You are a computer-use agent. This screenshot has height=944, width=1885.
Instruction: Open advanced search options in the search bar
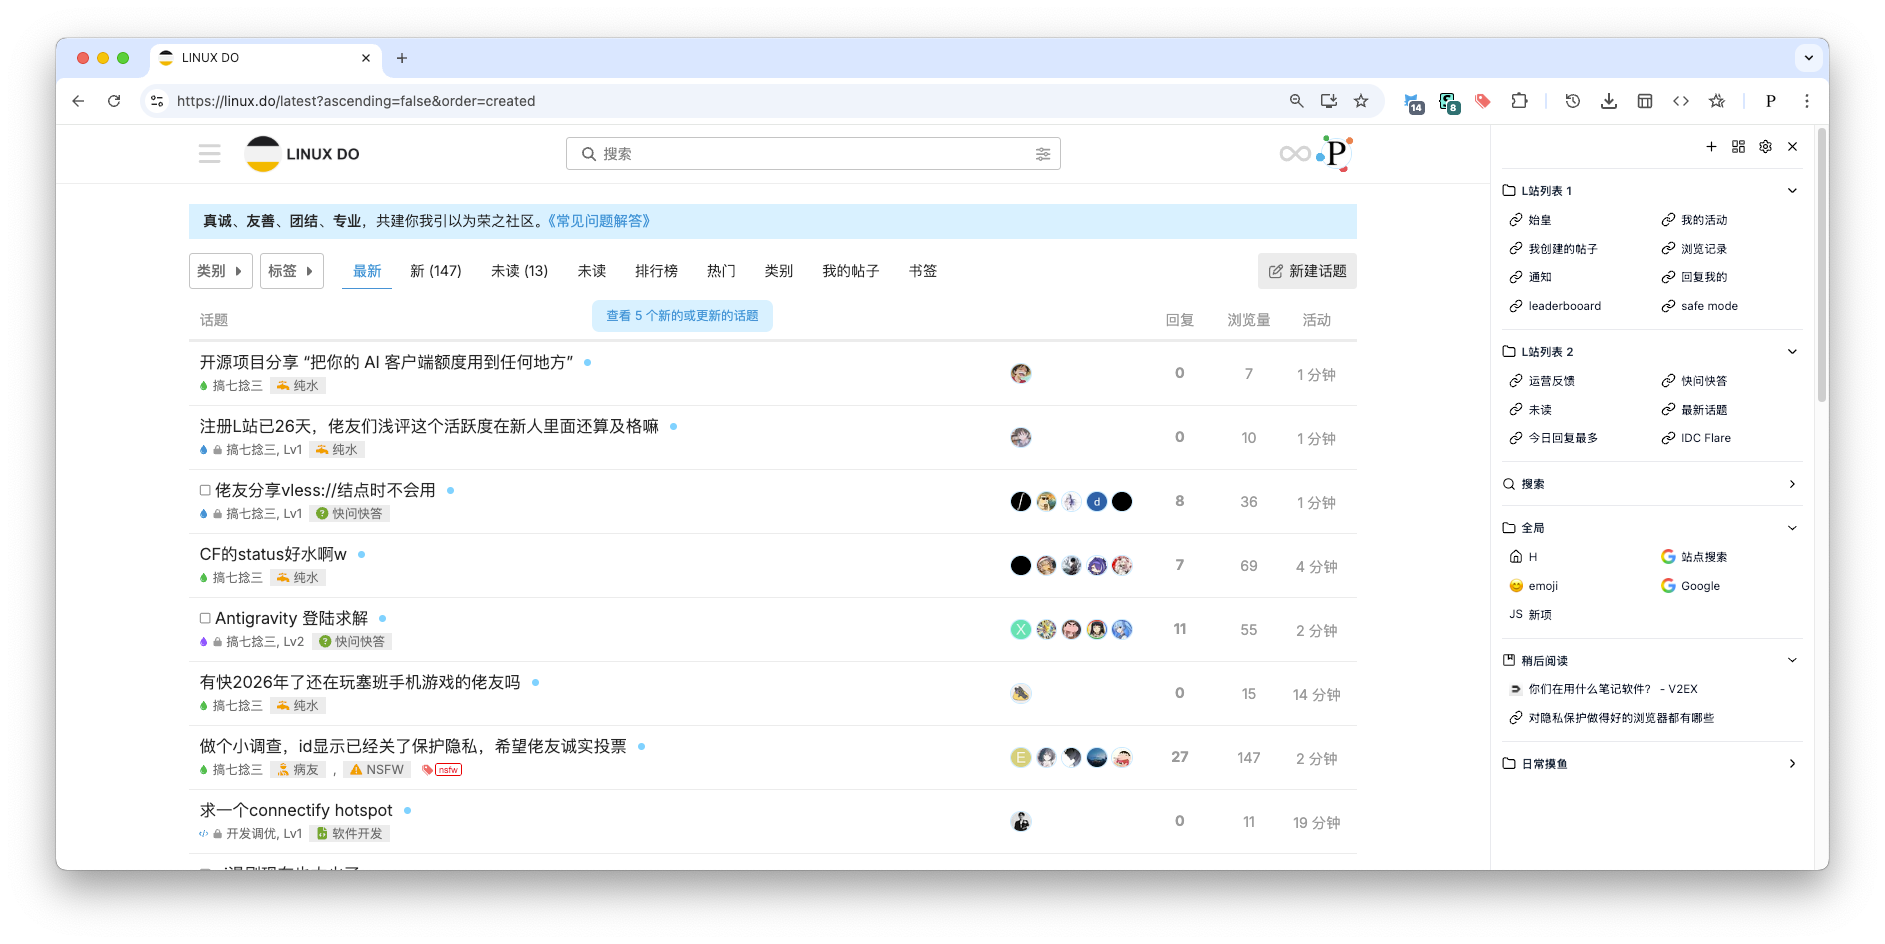1043,153
